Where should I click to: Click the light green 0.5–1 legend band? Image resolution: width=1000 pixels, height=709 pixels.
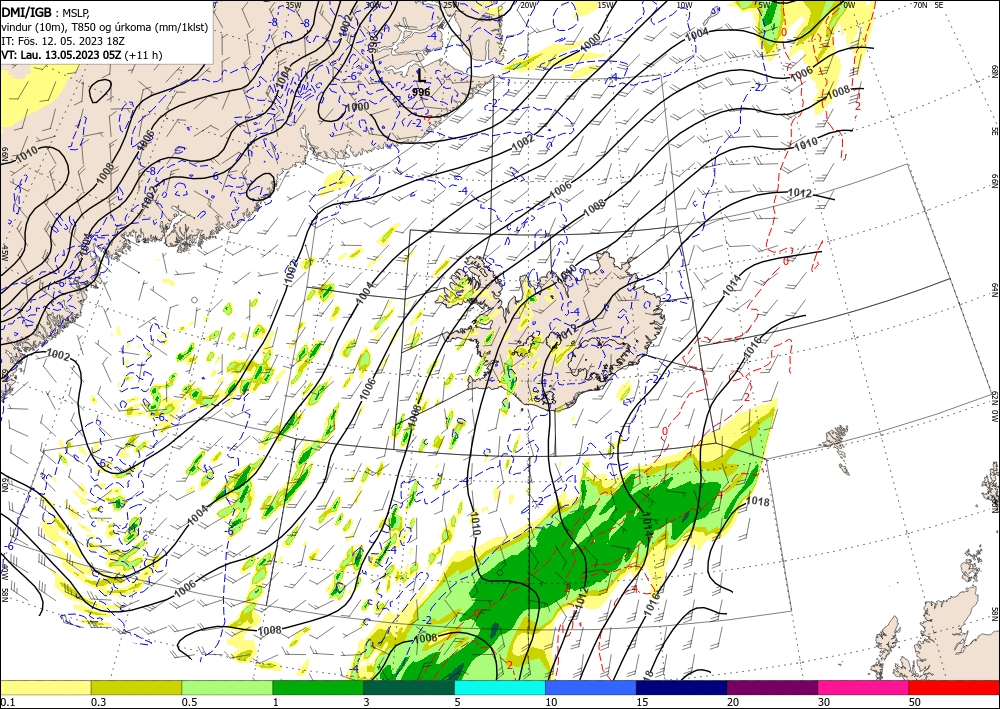click(227, 687)
